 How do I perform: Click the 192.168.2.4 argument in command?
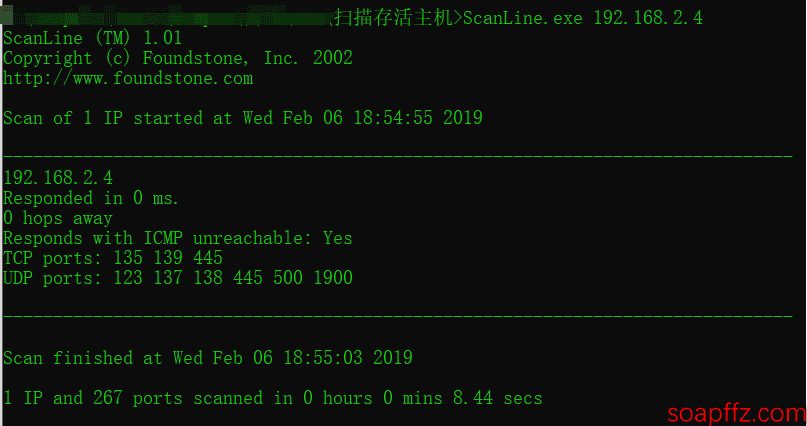[648, 19]
